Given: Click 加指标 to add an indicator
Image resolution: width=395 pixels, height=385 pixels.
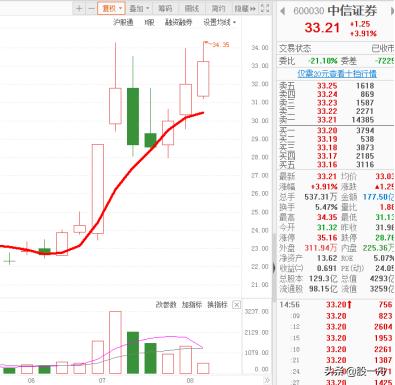Looking at the screenshot, I should [192, 304].
